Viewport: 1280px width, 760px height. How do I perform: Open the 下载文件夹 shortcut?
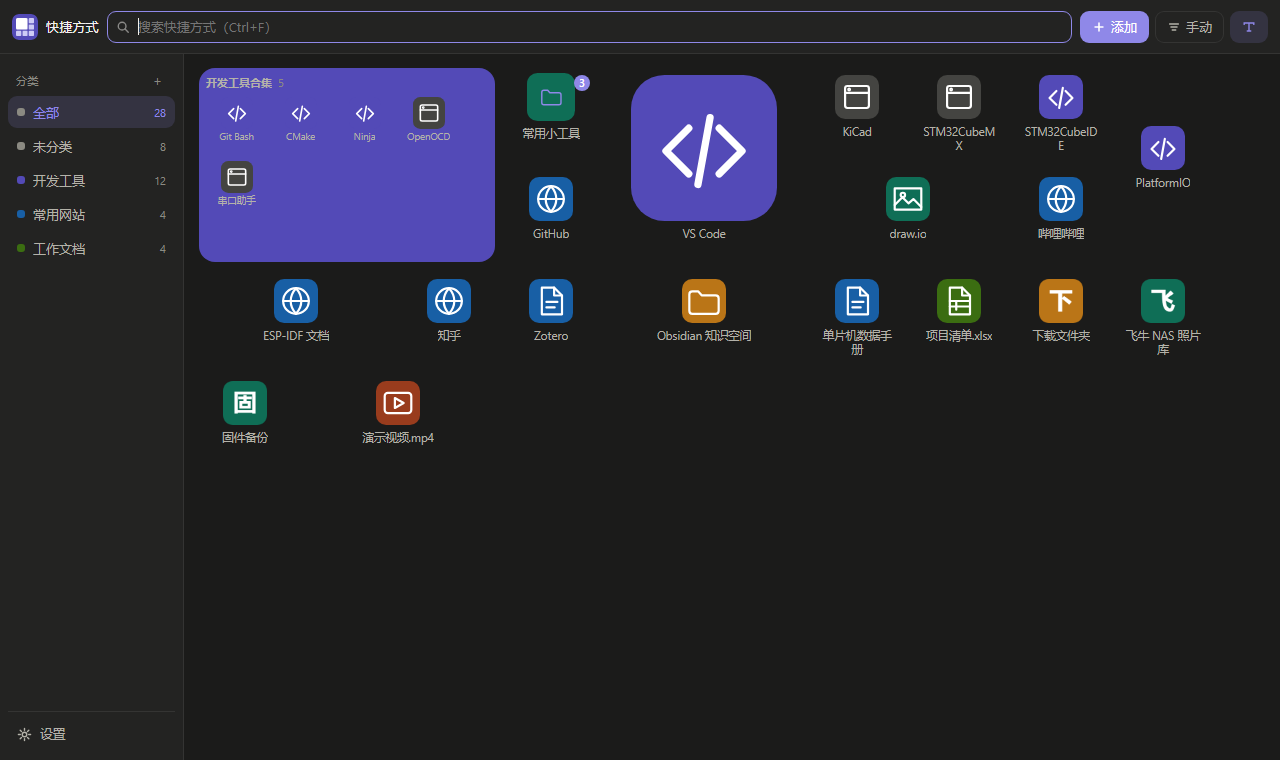pyautogui.click(x=1061, y=301)
